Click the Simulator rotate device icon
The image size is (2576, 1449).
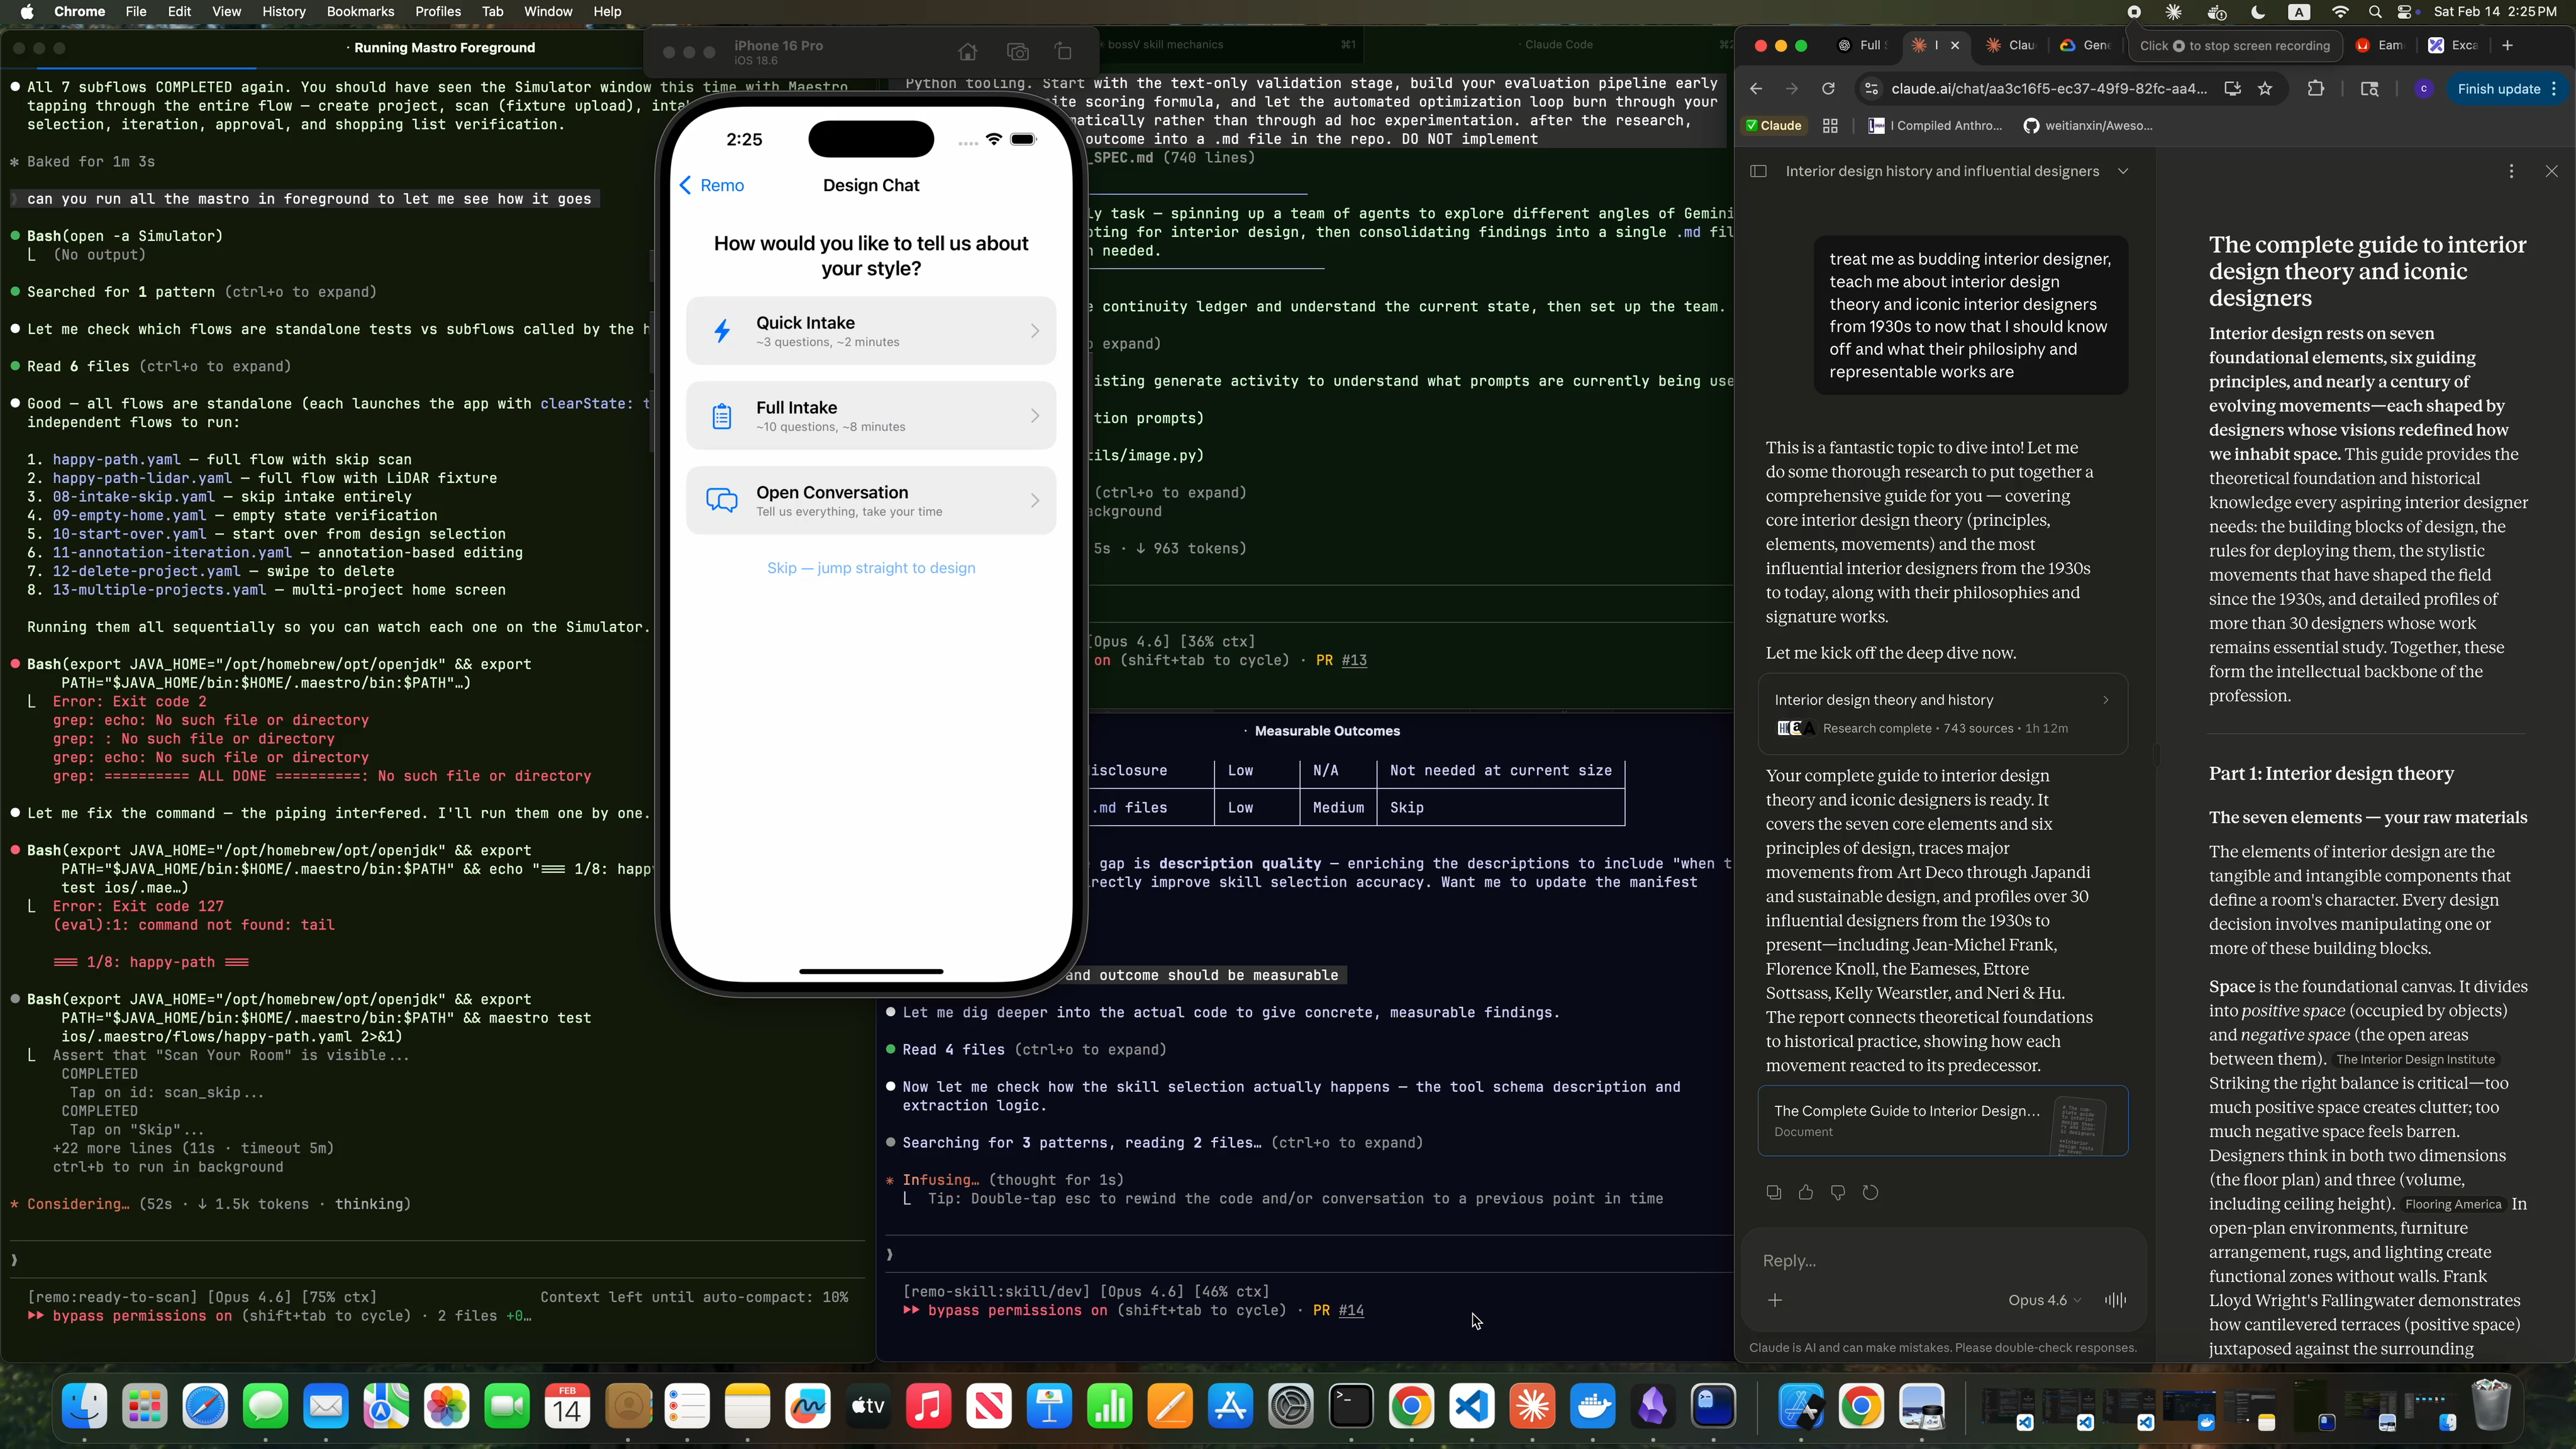click(x=1063, y=52)
